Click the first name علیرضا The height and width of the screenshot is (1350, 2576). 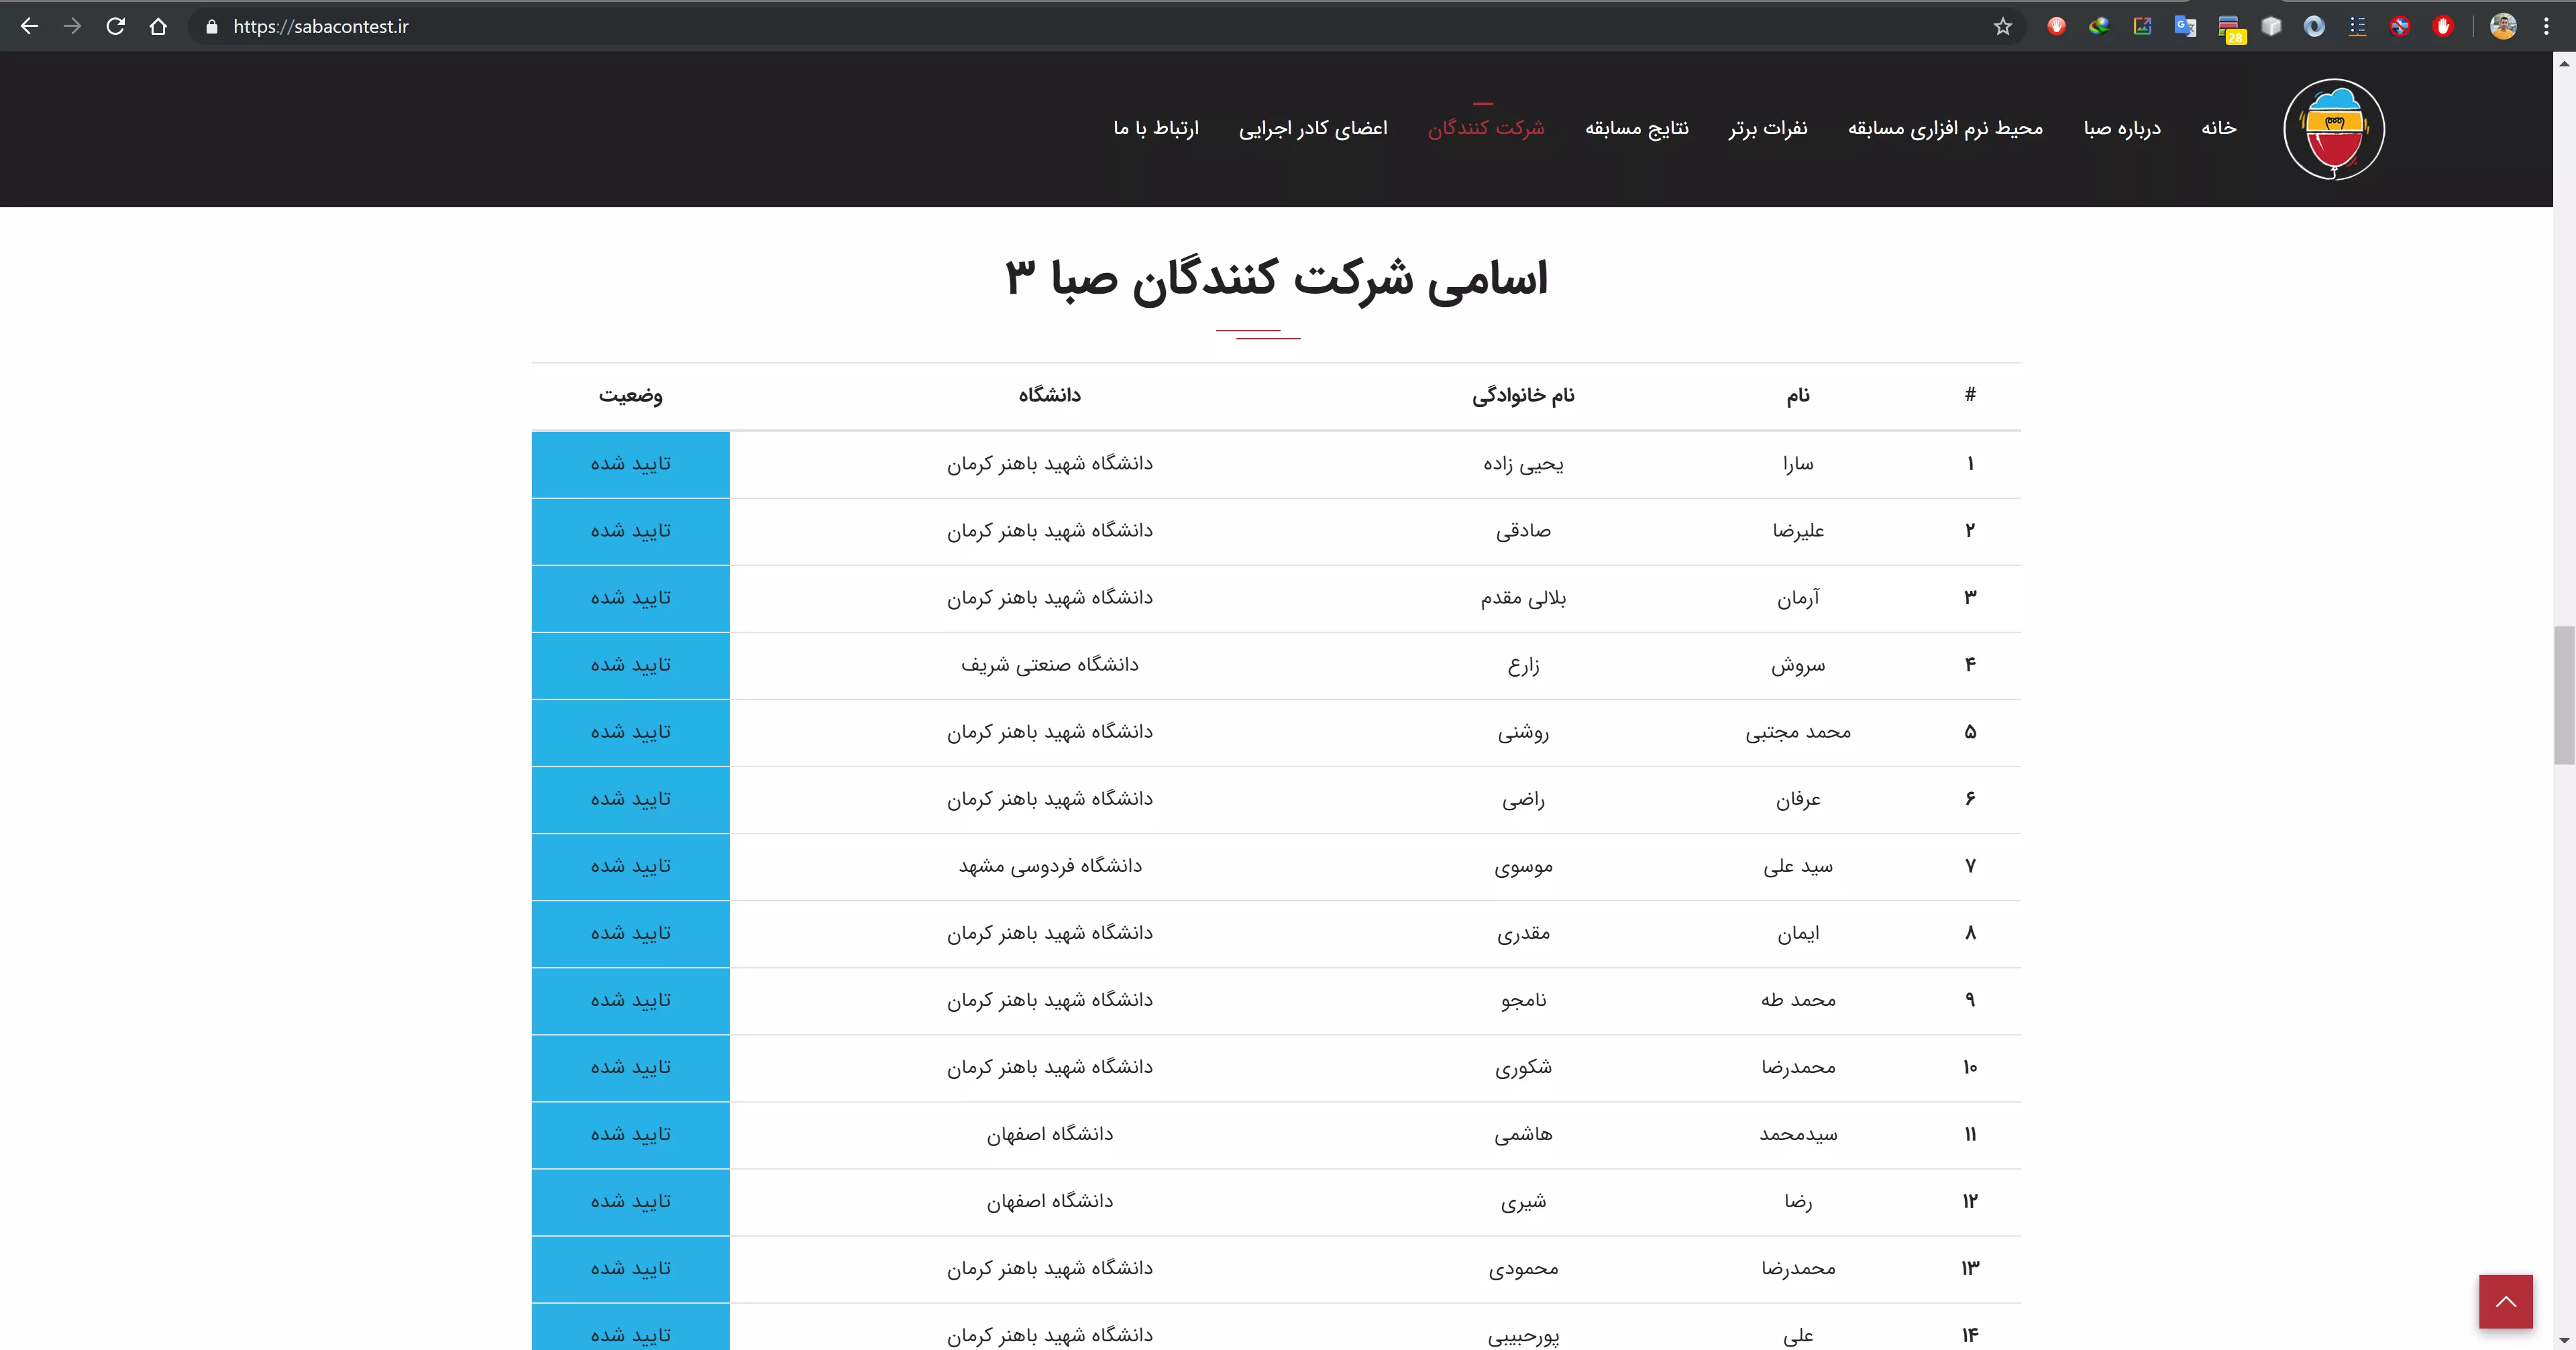(1798, 531)
